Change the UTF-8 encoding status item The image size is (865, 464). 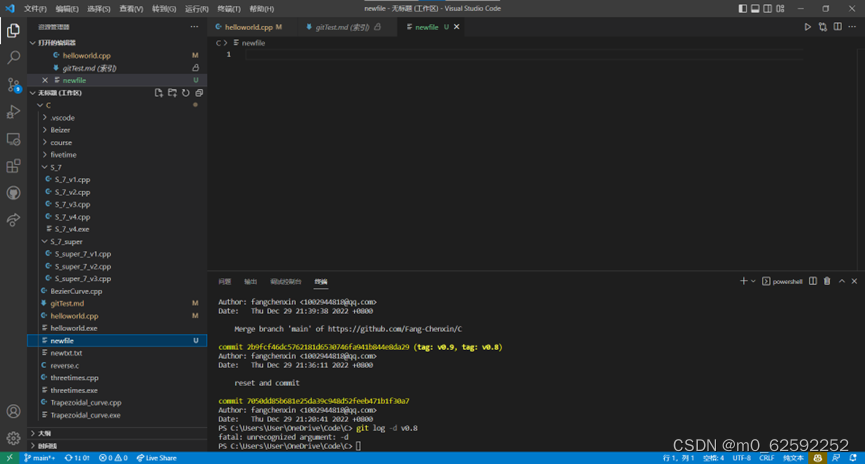click(741, 458)
